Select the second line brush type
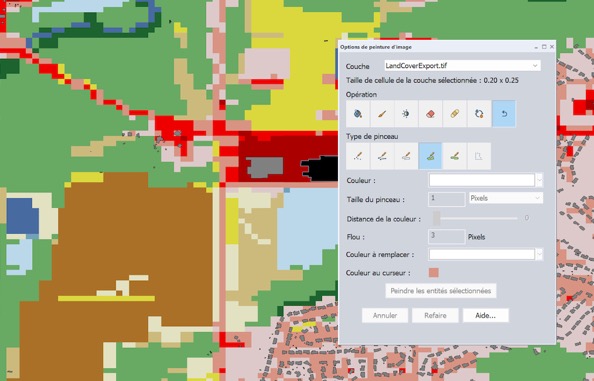 [382, 156]
